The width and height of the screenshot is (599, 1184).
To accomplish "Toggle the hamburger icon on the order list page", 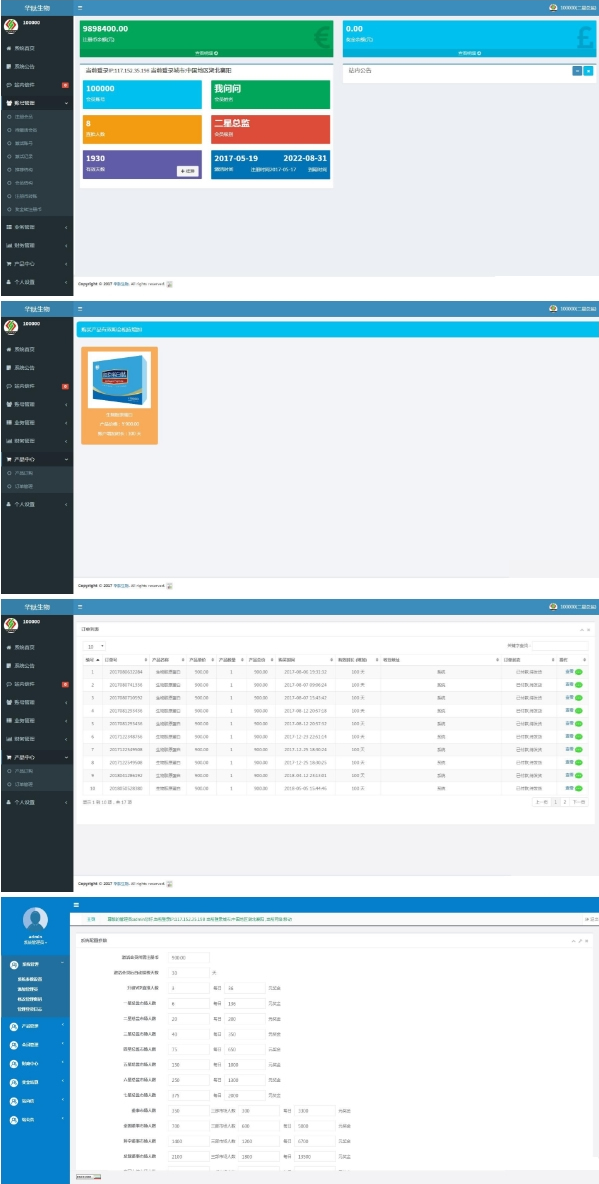I will (80, 606).
